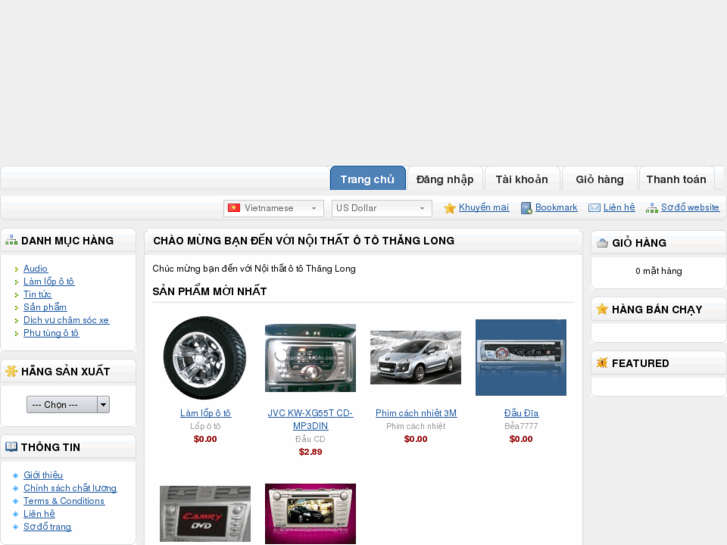This screenshot has width=727, height=545.
Task: Click the envelope icon for Liên hệ
Action: point(594,208)
